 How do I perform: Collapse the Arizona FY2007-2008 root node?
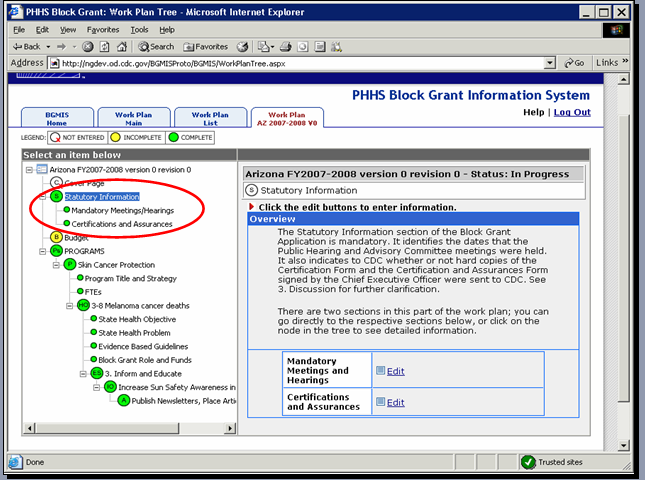coord(29,170)
